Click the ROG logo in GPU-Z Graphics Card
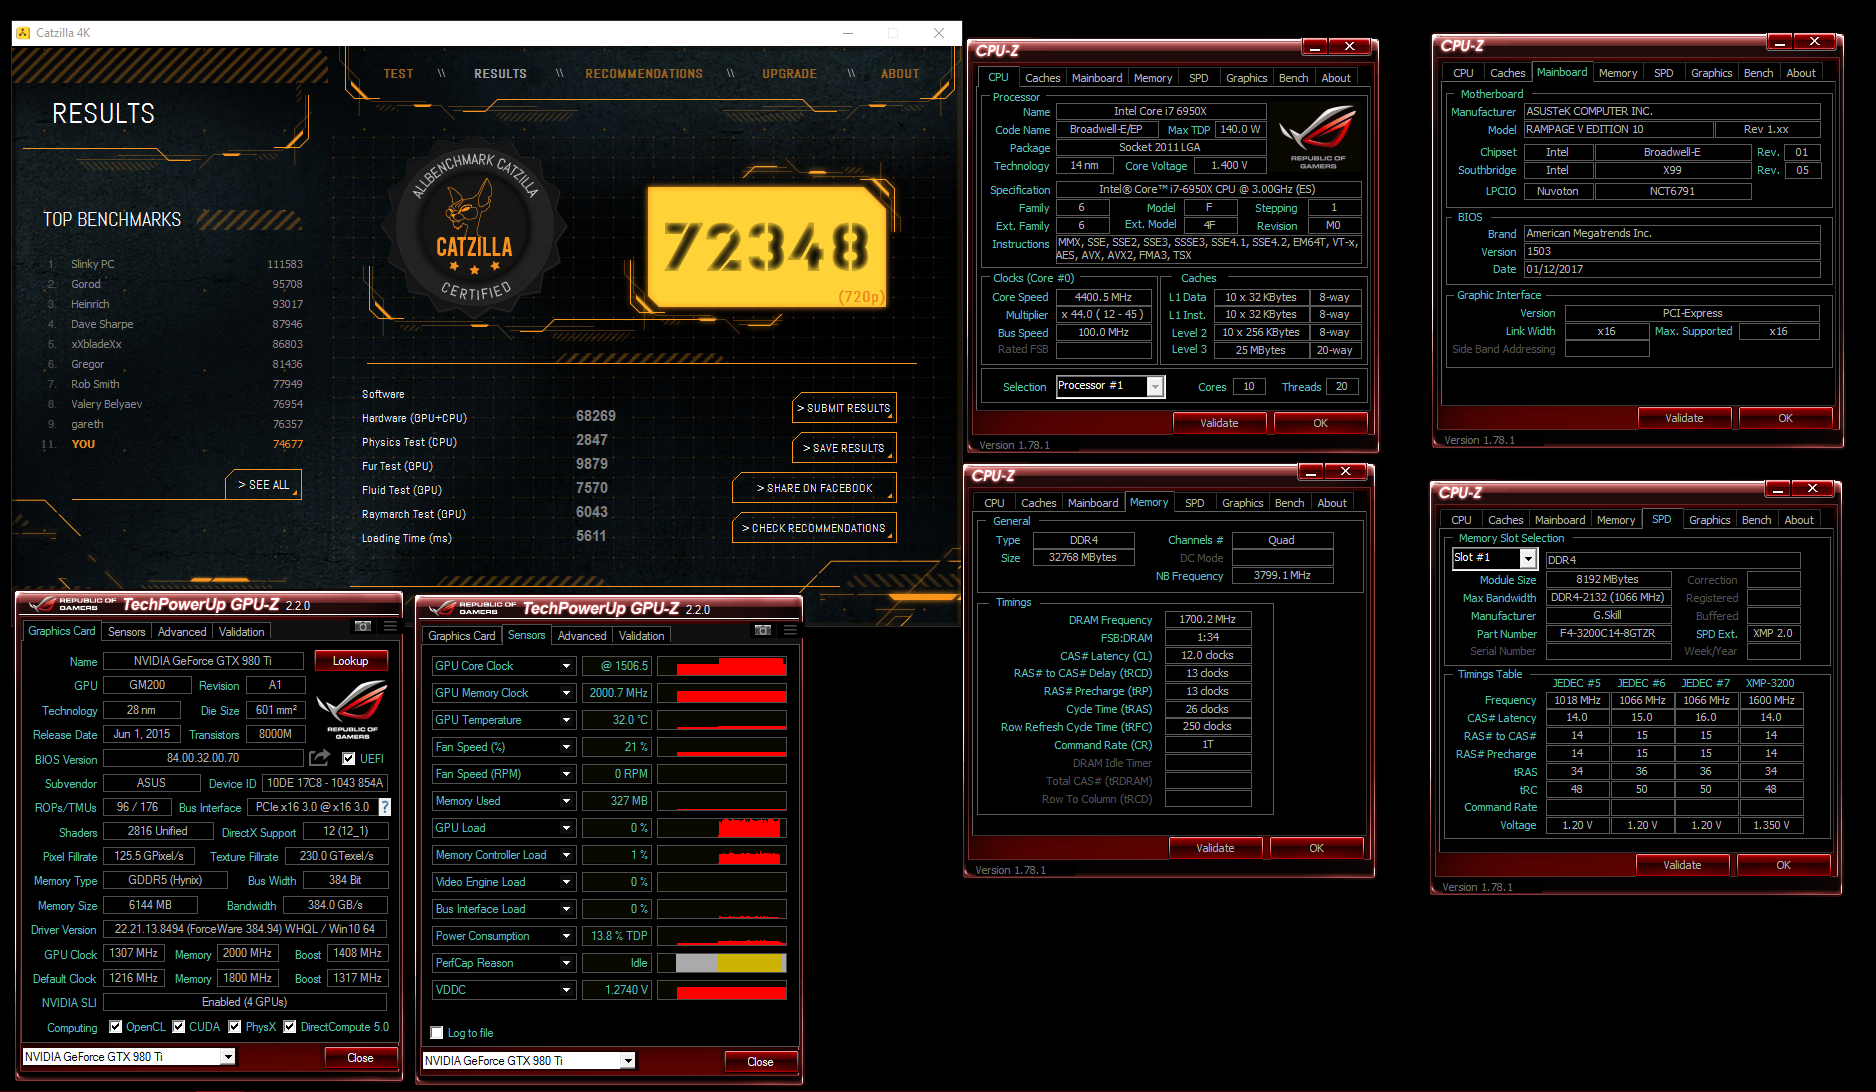 352,710
